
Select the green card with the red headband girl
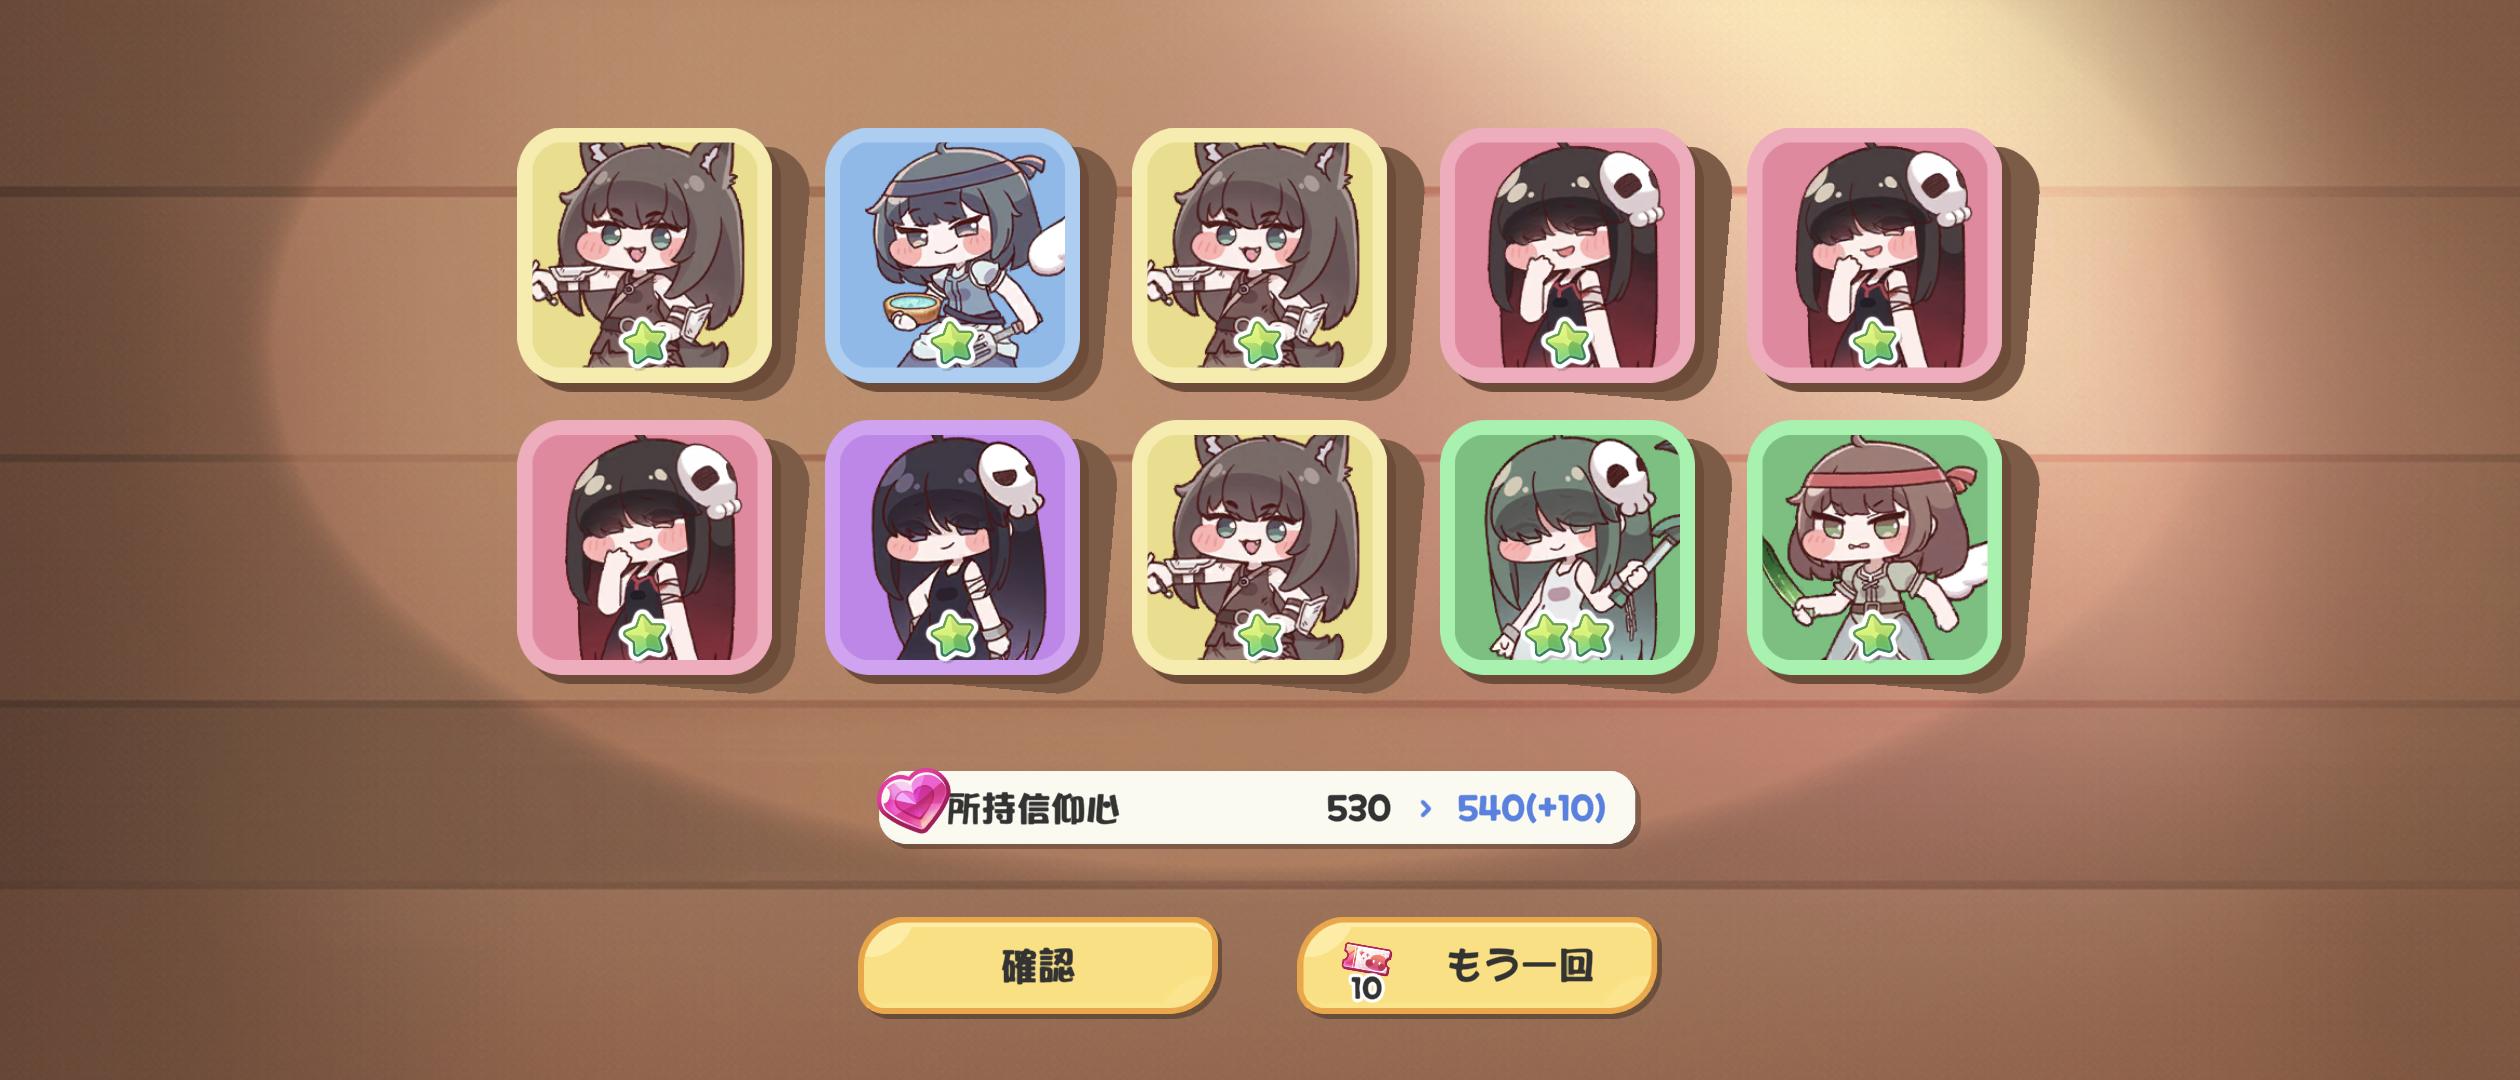click(1874, 547)
